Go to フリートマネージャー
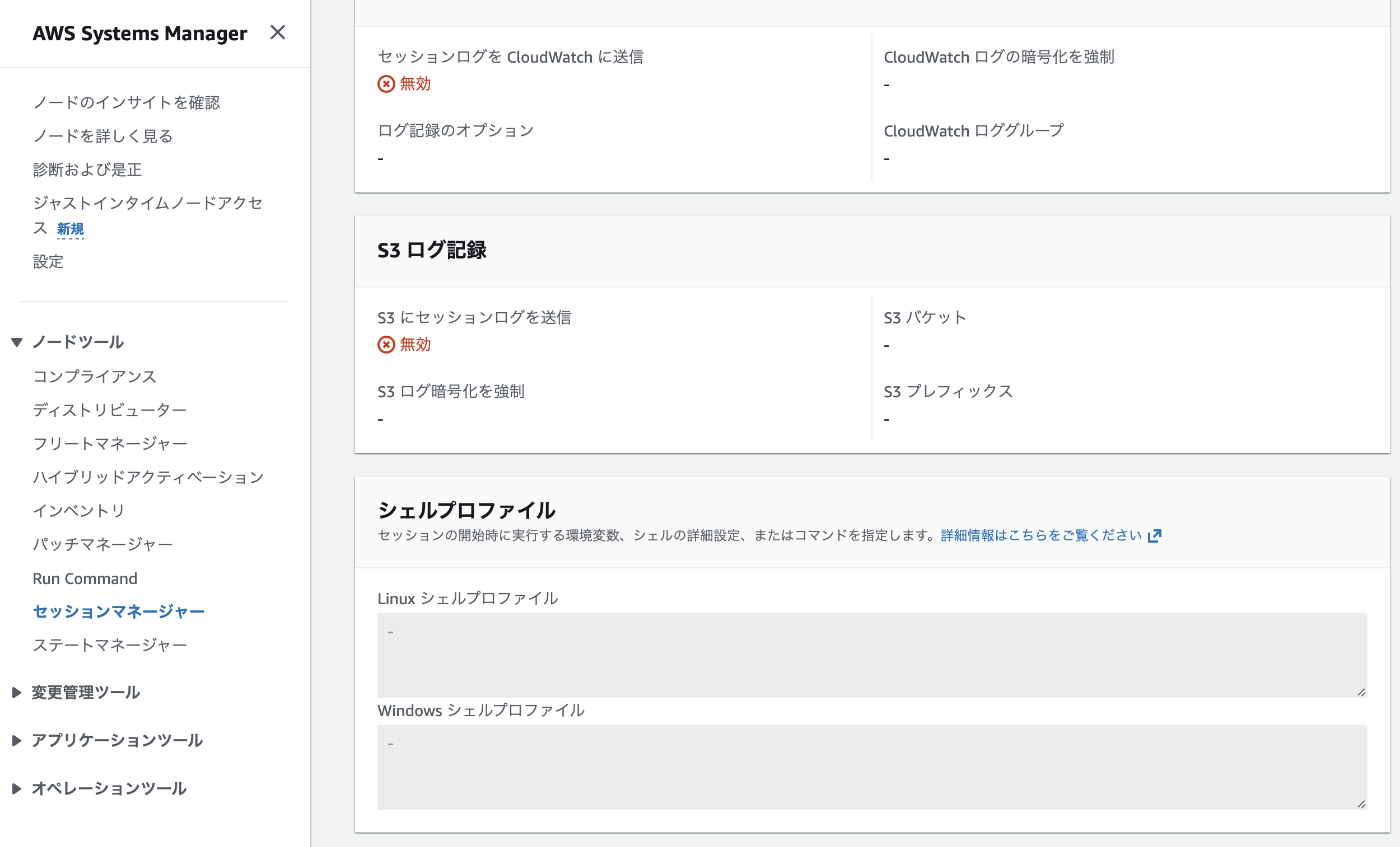1400x847 pixels. 110,443
